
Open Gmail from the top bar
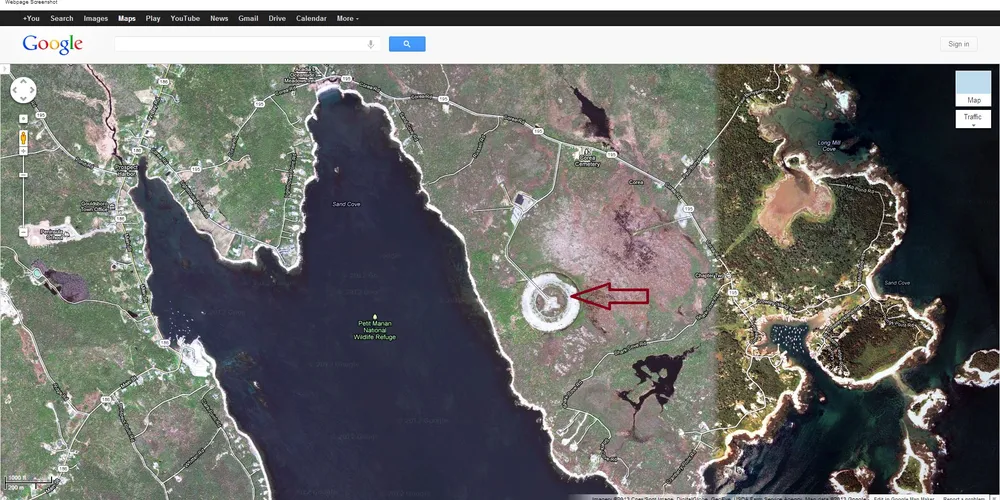pyautogui.click(x=248, y=18)
